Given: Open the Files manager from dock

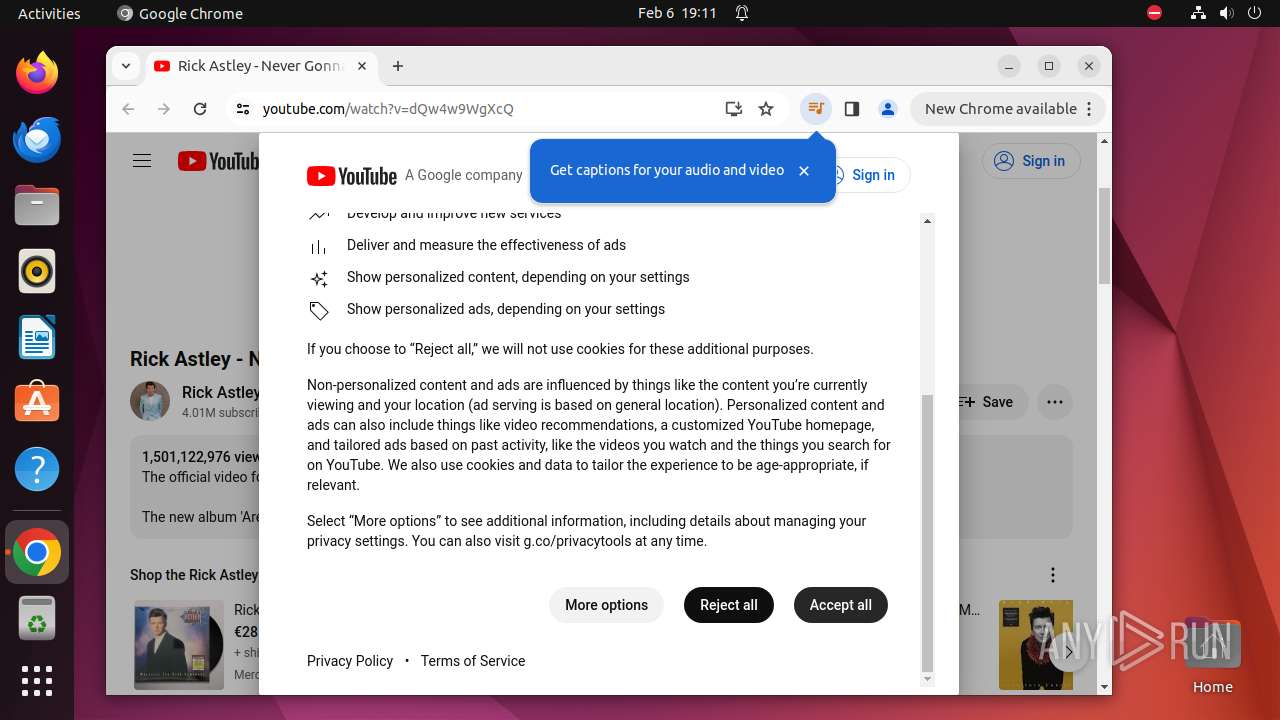Looking at the screenshot, I should tap(37, 205).
